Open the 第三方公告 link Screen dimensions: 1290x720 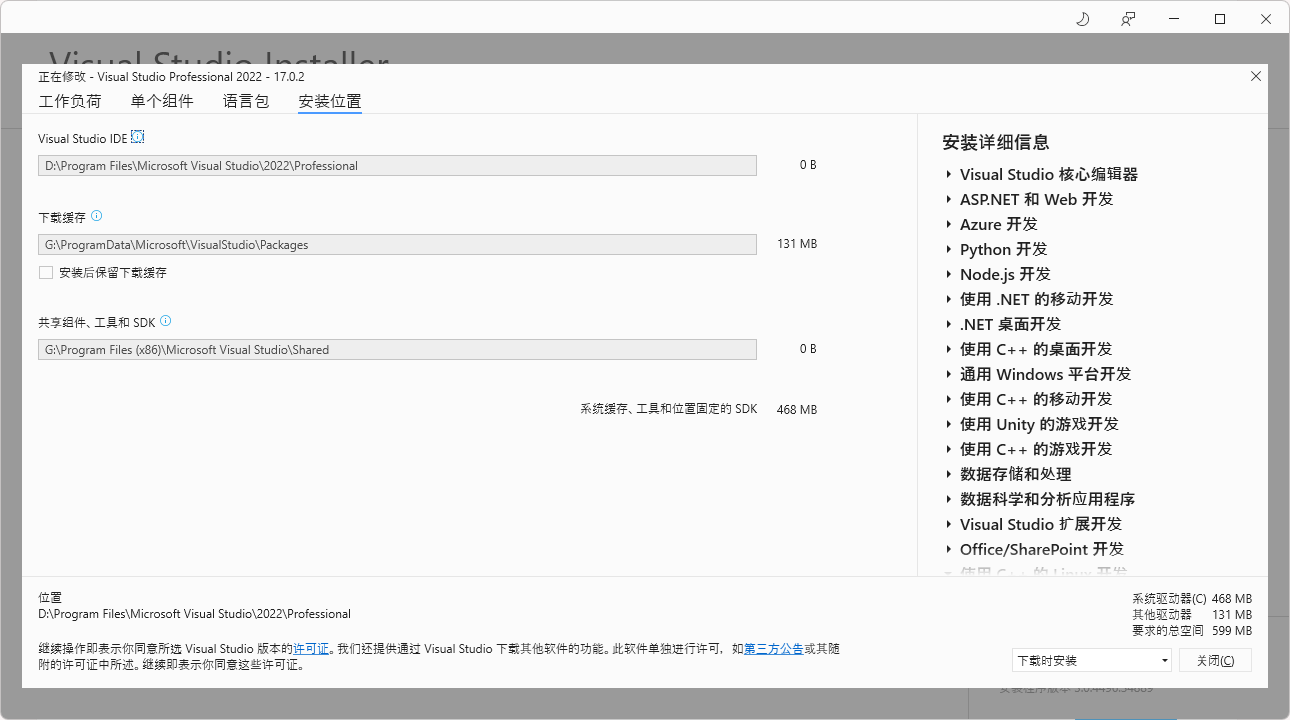773,649
